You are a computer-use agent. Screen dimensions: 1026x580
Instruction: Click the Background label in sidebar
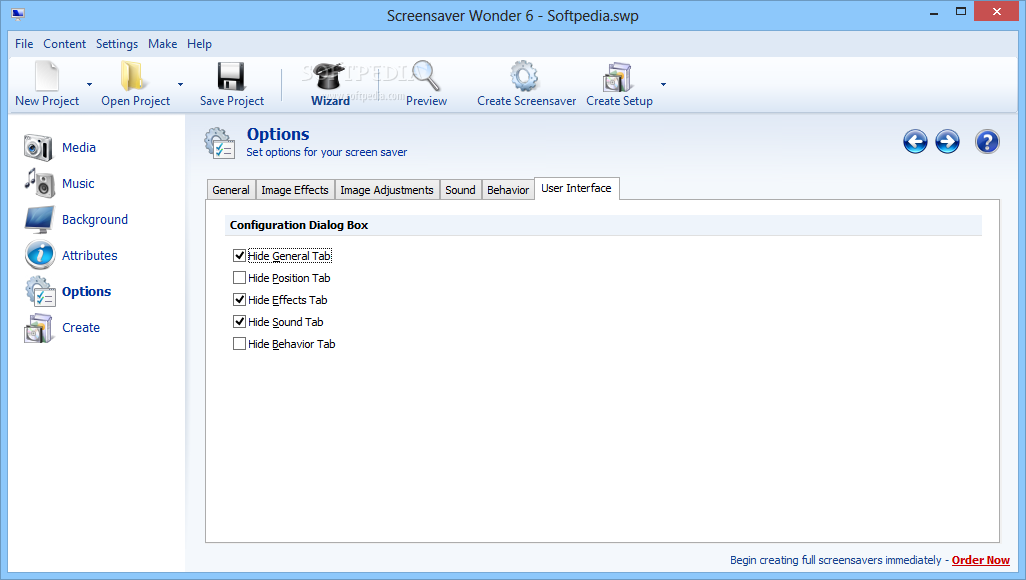coord(95,219)
